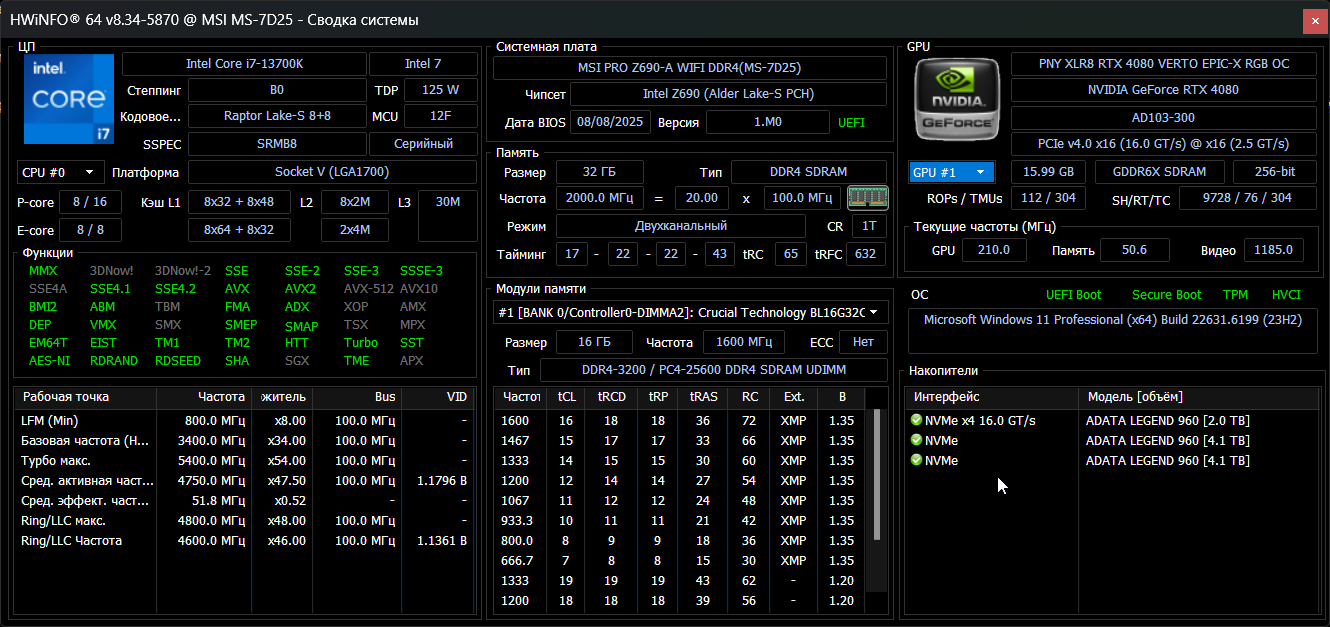1330x627 pixels.
Task: Click the Raptor Lake-S 8+8 codename field
Action: click(x=277, y=116)
